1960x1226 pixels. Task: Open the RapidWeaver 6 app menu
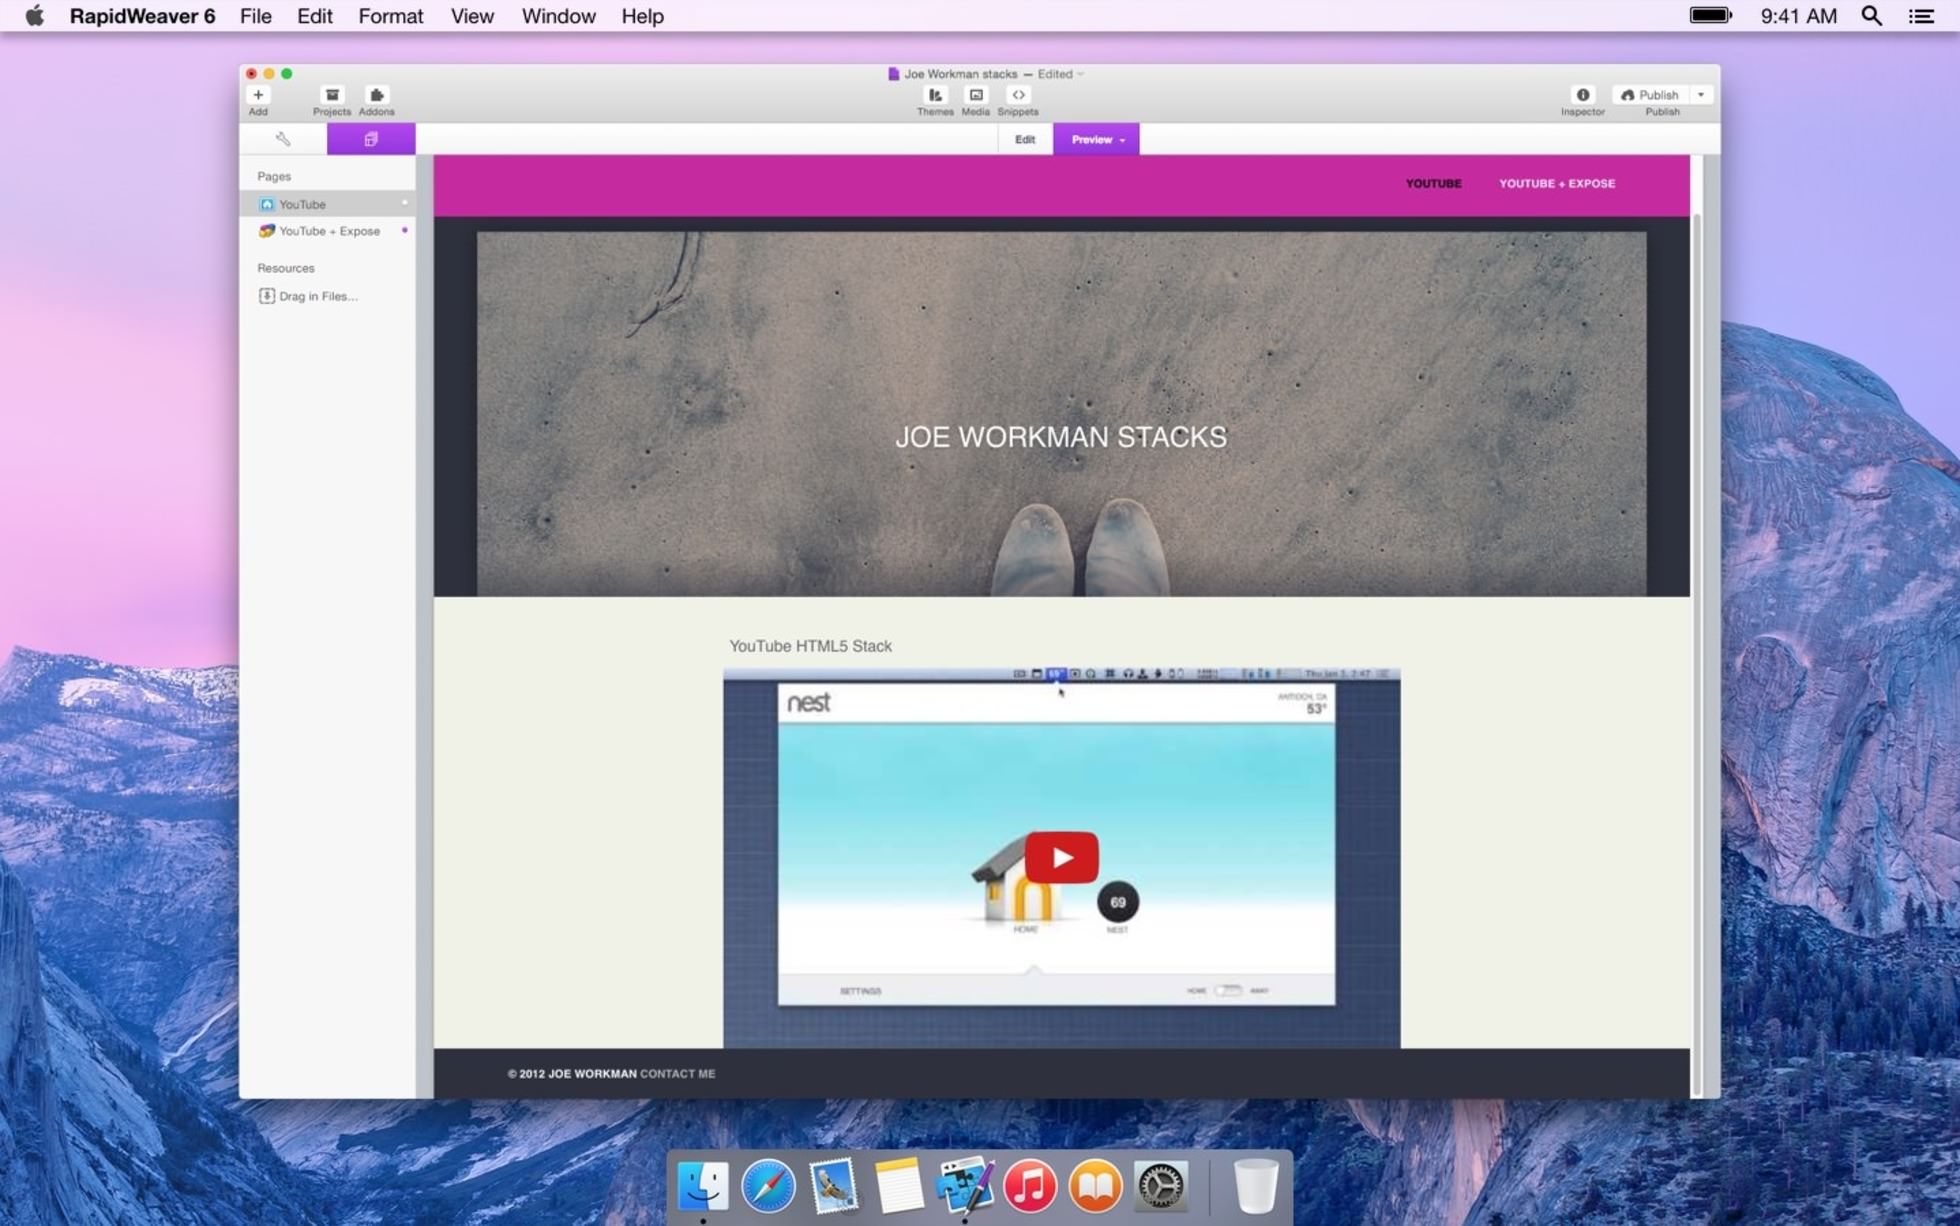[142, 16]
